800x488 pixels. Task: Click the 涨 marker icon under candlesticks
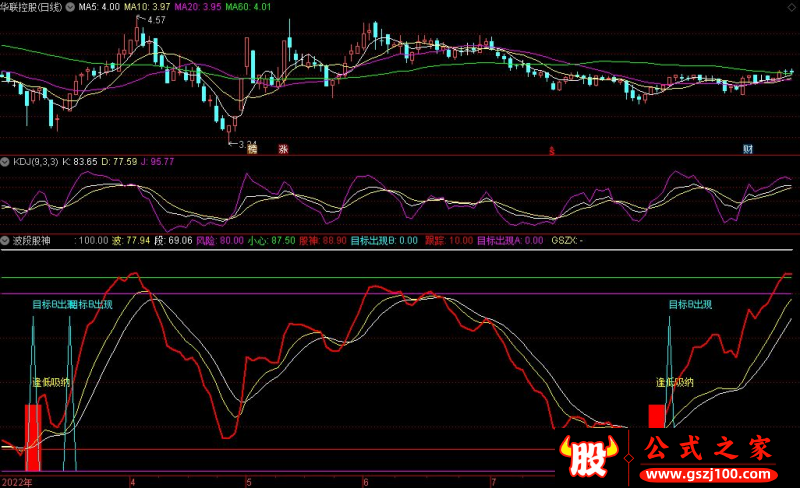click(283, 149)
